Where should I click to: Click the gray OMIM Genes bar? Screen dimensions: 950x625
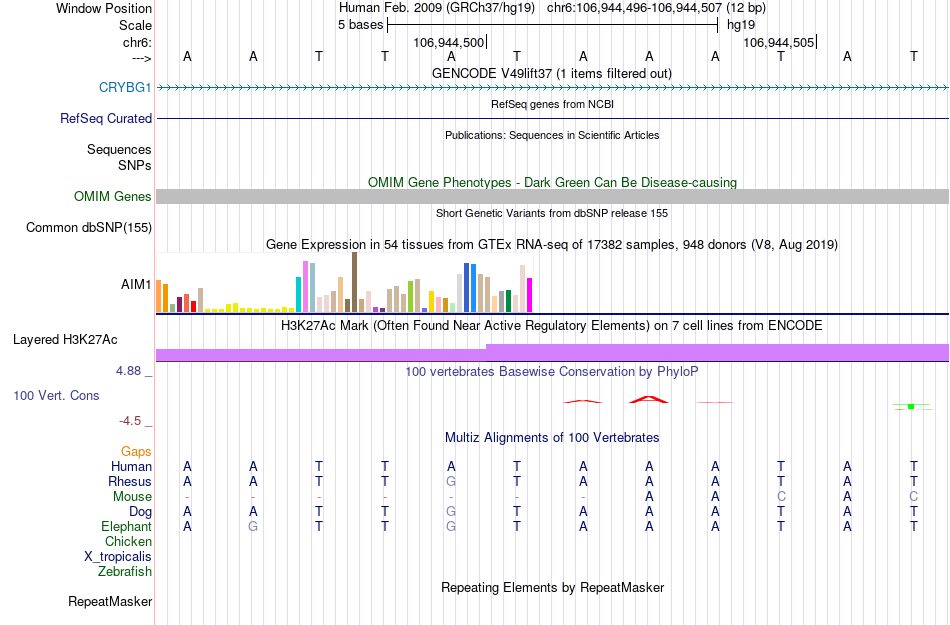[552, 196]
